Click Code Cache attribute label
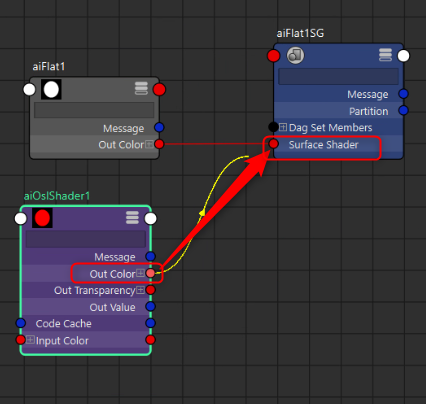The width and height of the screenshot is (426, 404). pyautogui.click(x=63, y=324)
